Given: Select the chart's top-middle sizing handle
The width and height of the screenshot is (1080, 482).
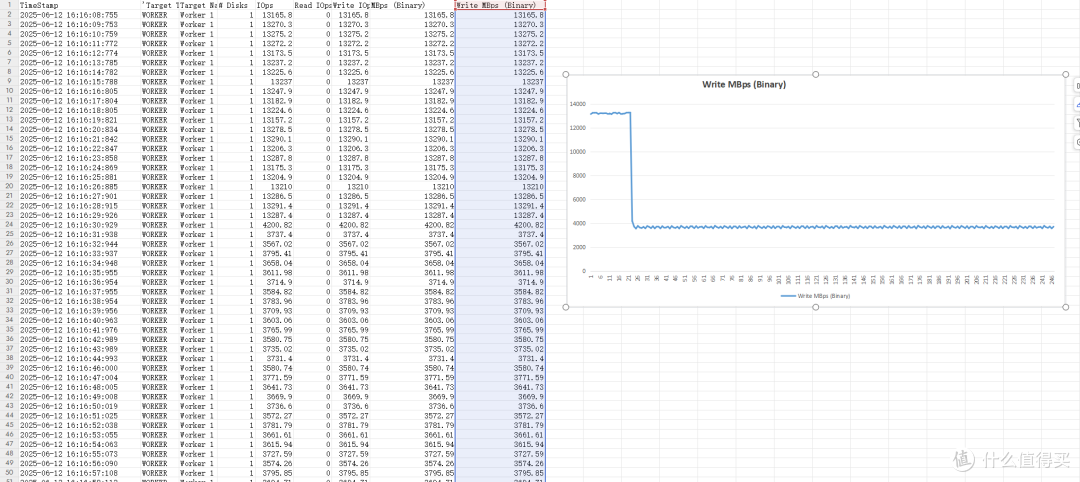Looking at the screenshot, I should pos(816,75).
